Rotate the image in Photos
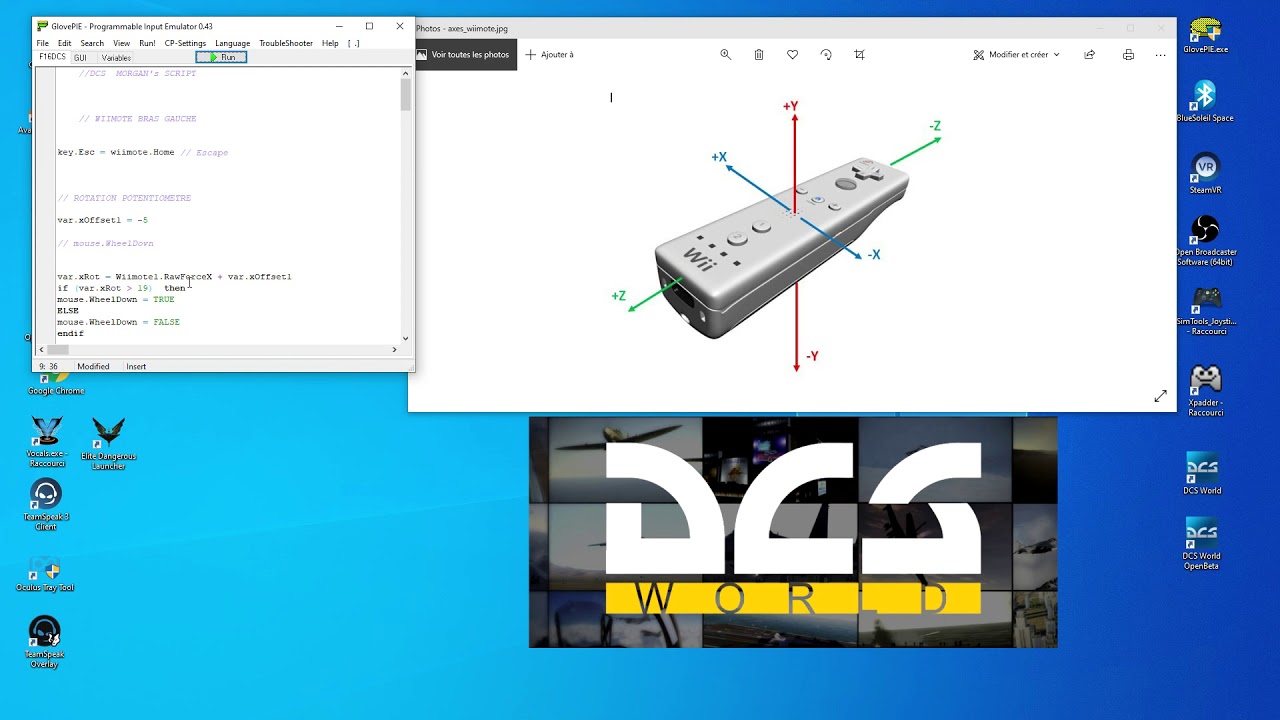Image resolution: width=1280 pixels, height=720 pixels. 826,55
